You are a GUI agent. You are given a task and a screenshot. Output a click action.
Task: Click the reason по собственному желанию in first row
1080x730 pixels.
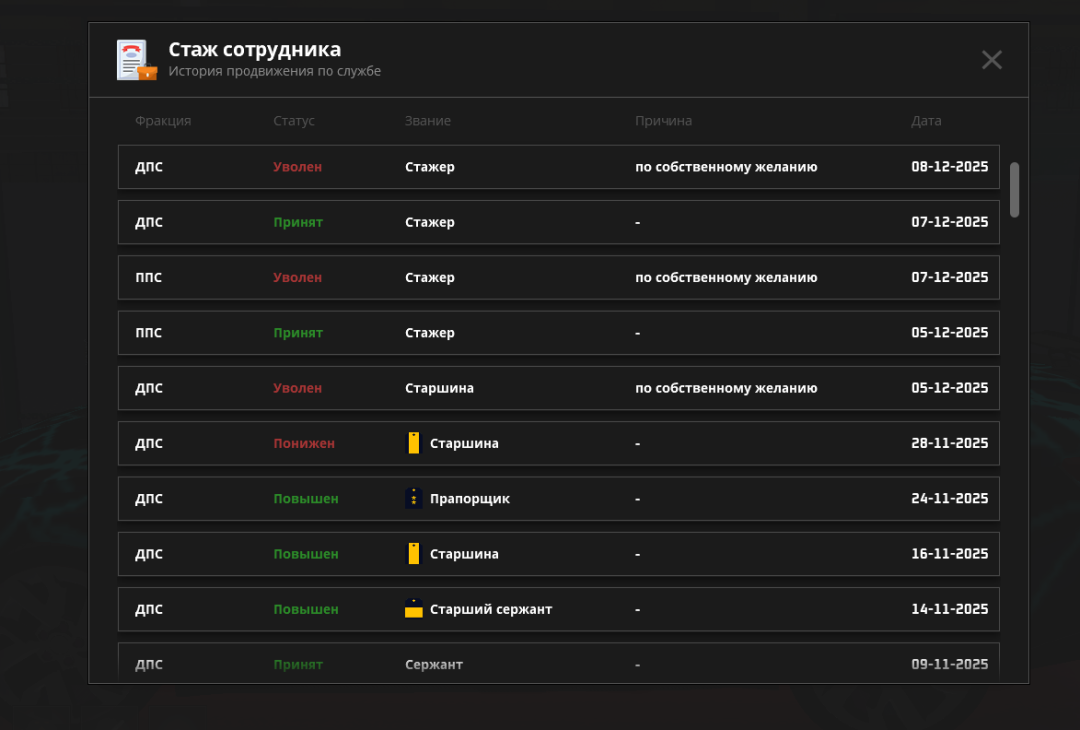[x=727, y=167]
